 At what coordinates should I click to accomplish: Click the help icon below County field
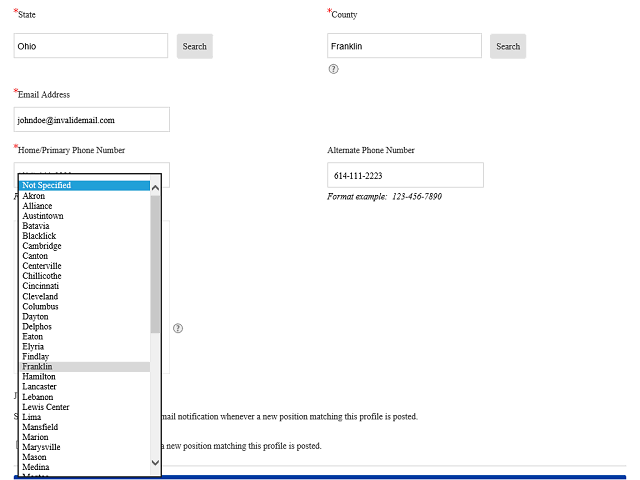333,69
